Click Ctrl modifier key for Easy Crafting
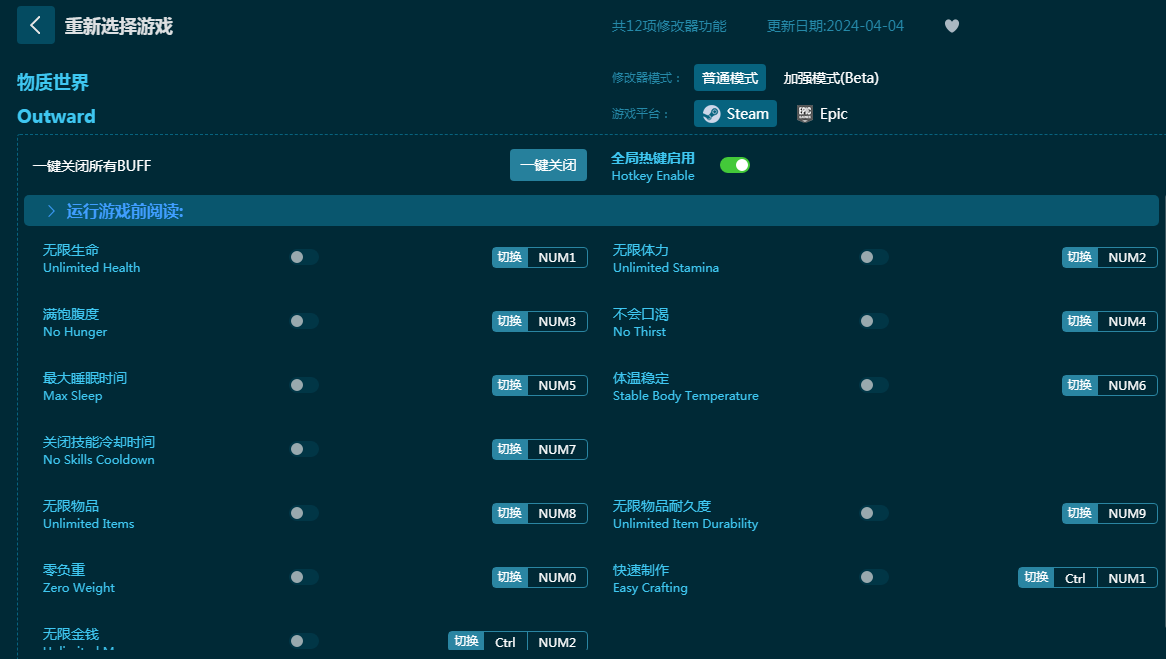Image resolution: width=1166 pixels, height=659 pixels. click(x=1075, y=578)
